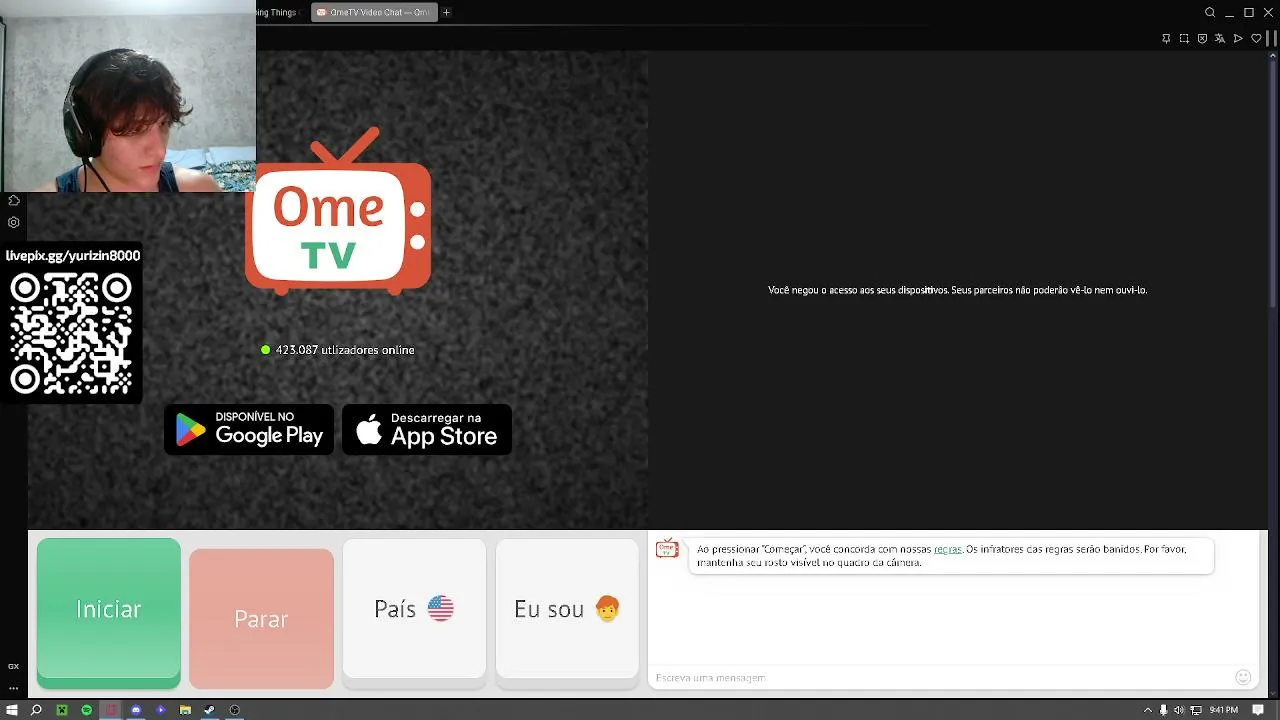Click the 423.087 utilizadores online text
Viewport: 1280px width, 720px height.
(x=344, y=350)
